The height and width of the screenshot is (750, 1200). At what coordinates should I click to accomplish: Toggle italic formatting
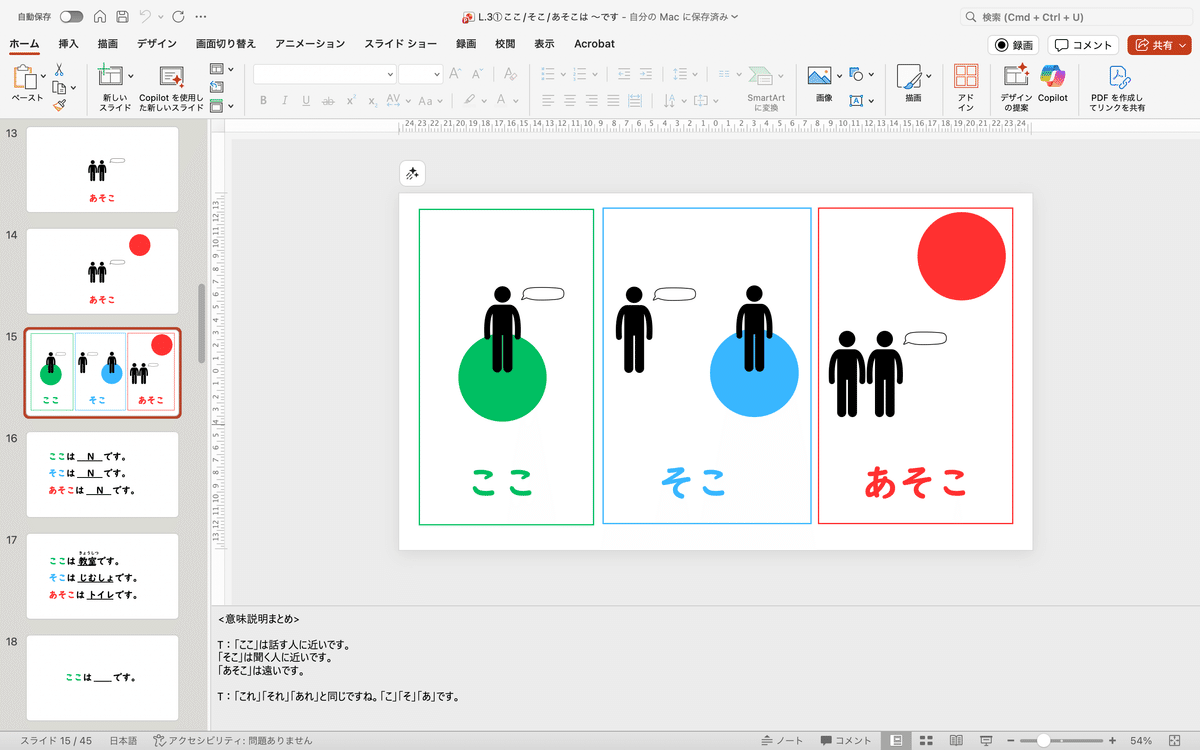point(285,101)
